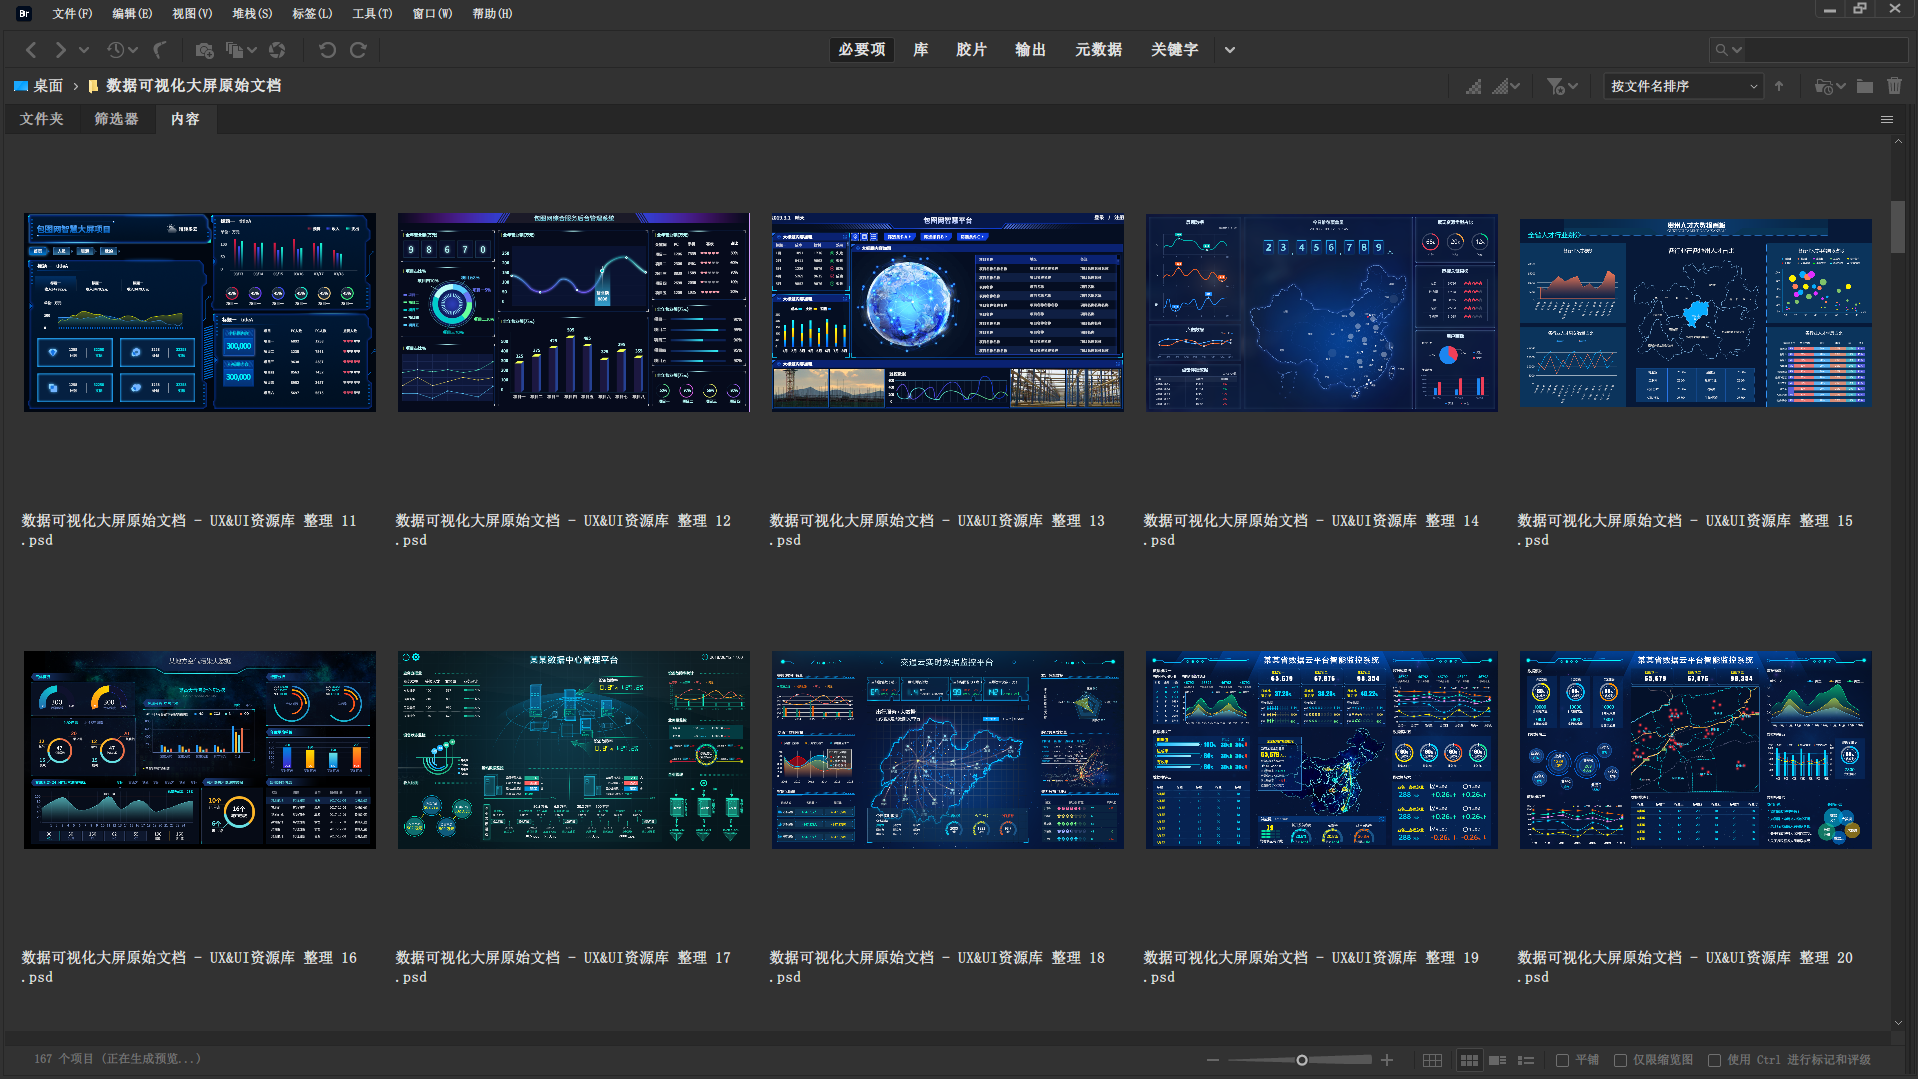Open the 堆栈(S) menu
The width and height of the screenshot is (1918, 1079).
[252, 14]
